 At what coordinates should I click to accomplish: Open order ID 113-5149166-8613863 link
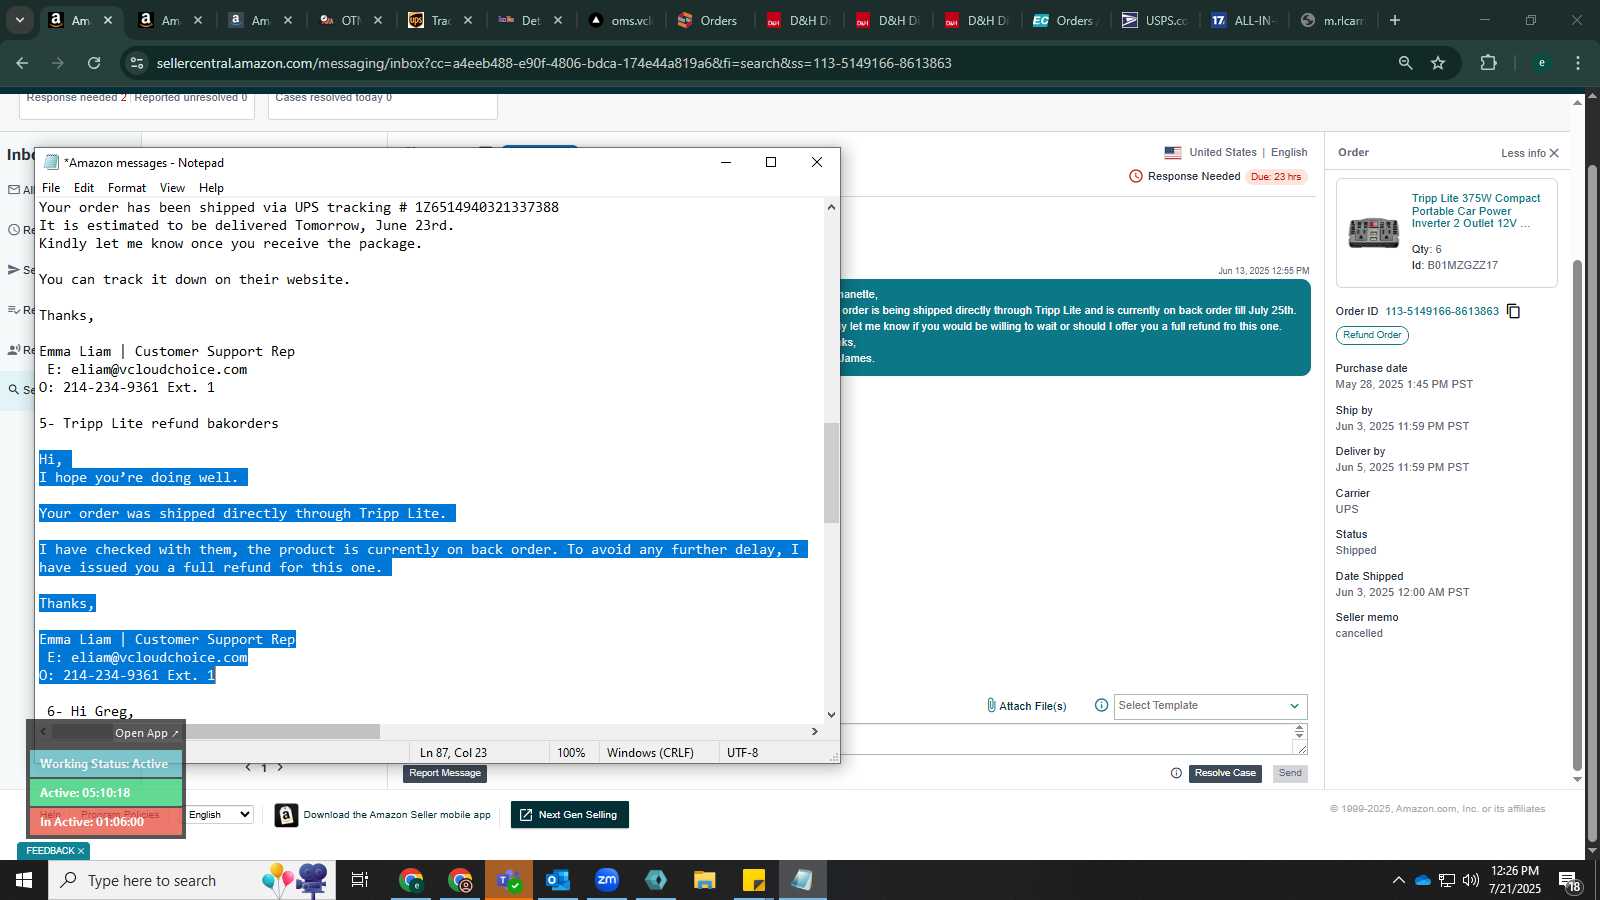(1442, 311)
